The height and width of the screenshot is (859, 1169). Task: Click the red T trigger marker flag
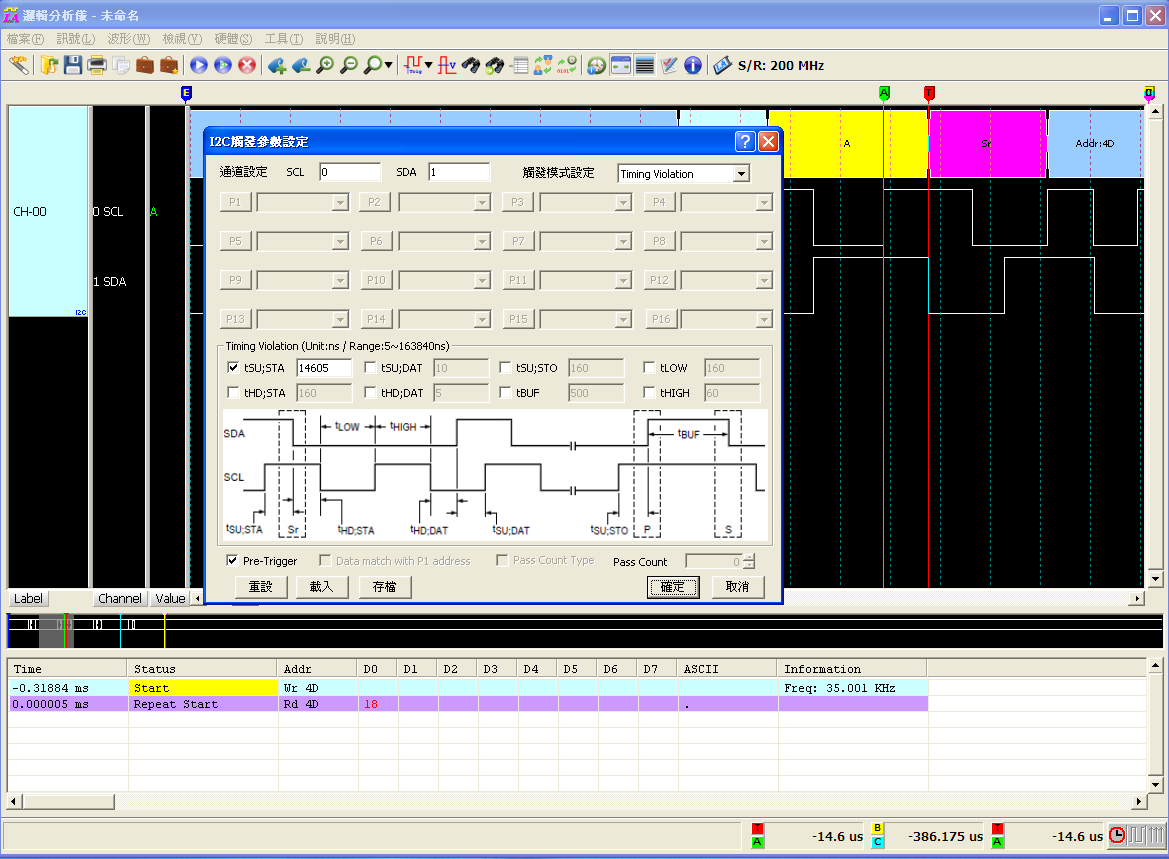[929, 93]
